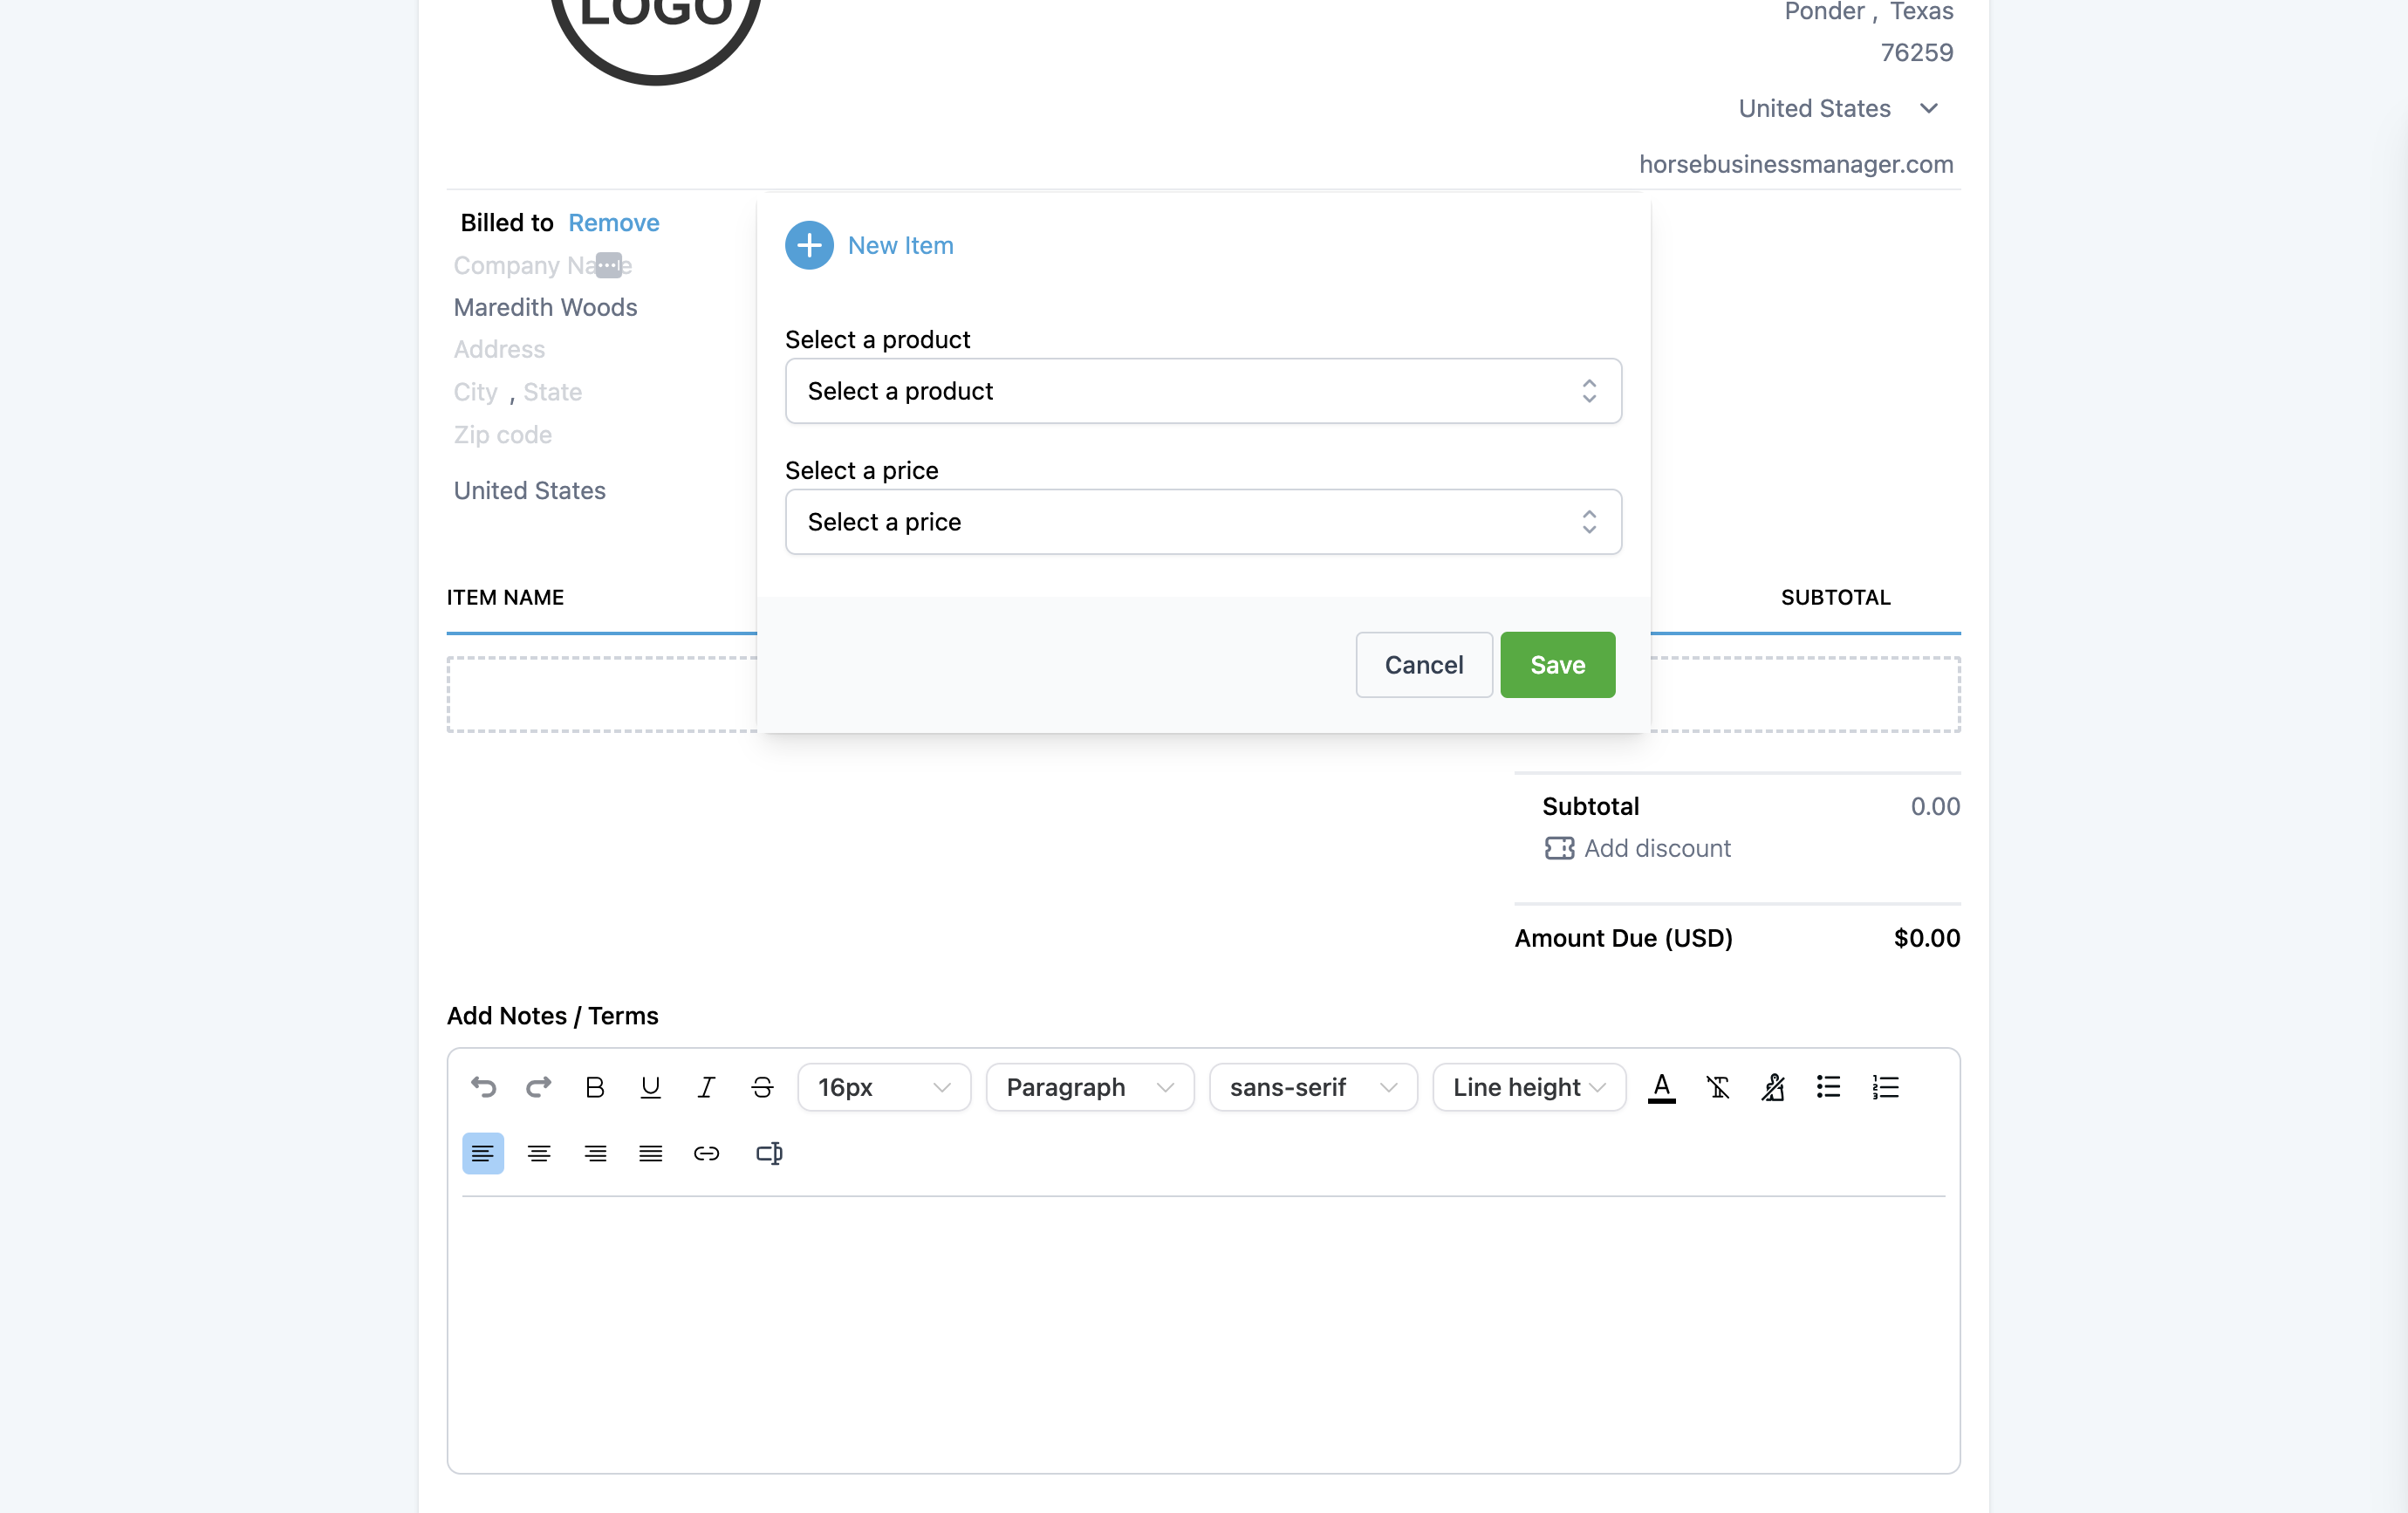Viewport: 2408px width, 1513px height.
Task: Undo the last edit in notes editor
Action: coord(483,1087)
